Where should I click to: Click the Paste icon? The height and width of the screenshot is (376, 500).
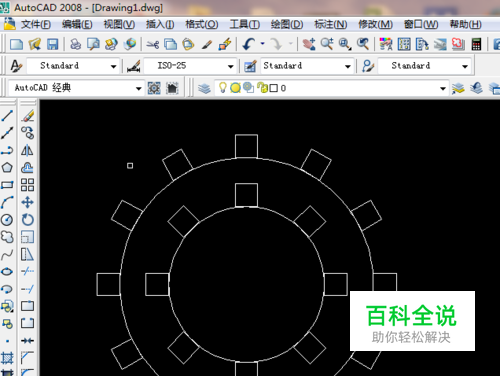188,44
